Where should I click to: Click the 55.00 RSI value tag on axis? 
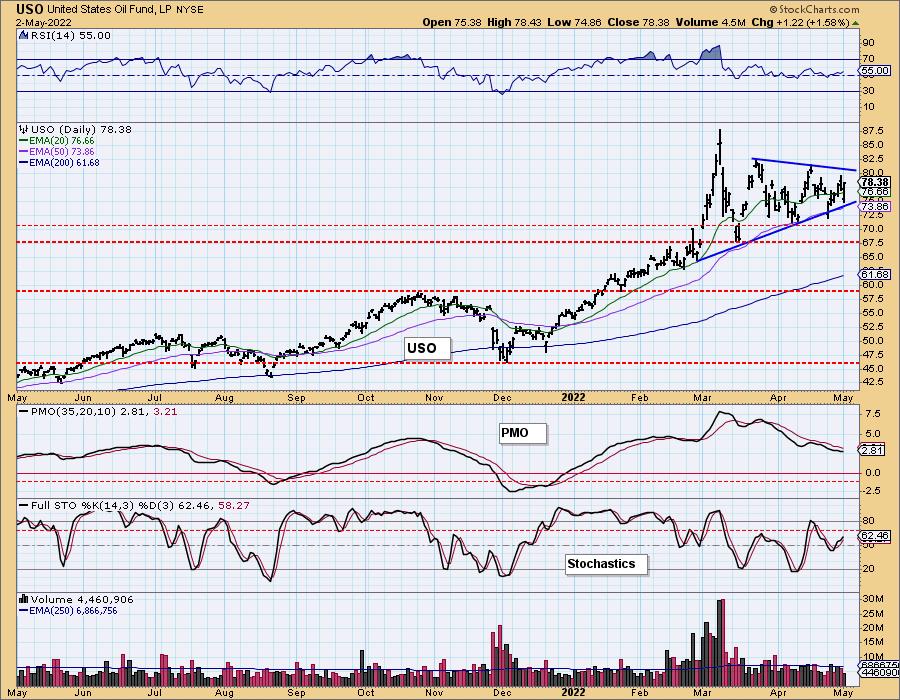pos(876,71)
